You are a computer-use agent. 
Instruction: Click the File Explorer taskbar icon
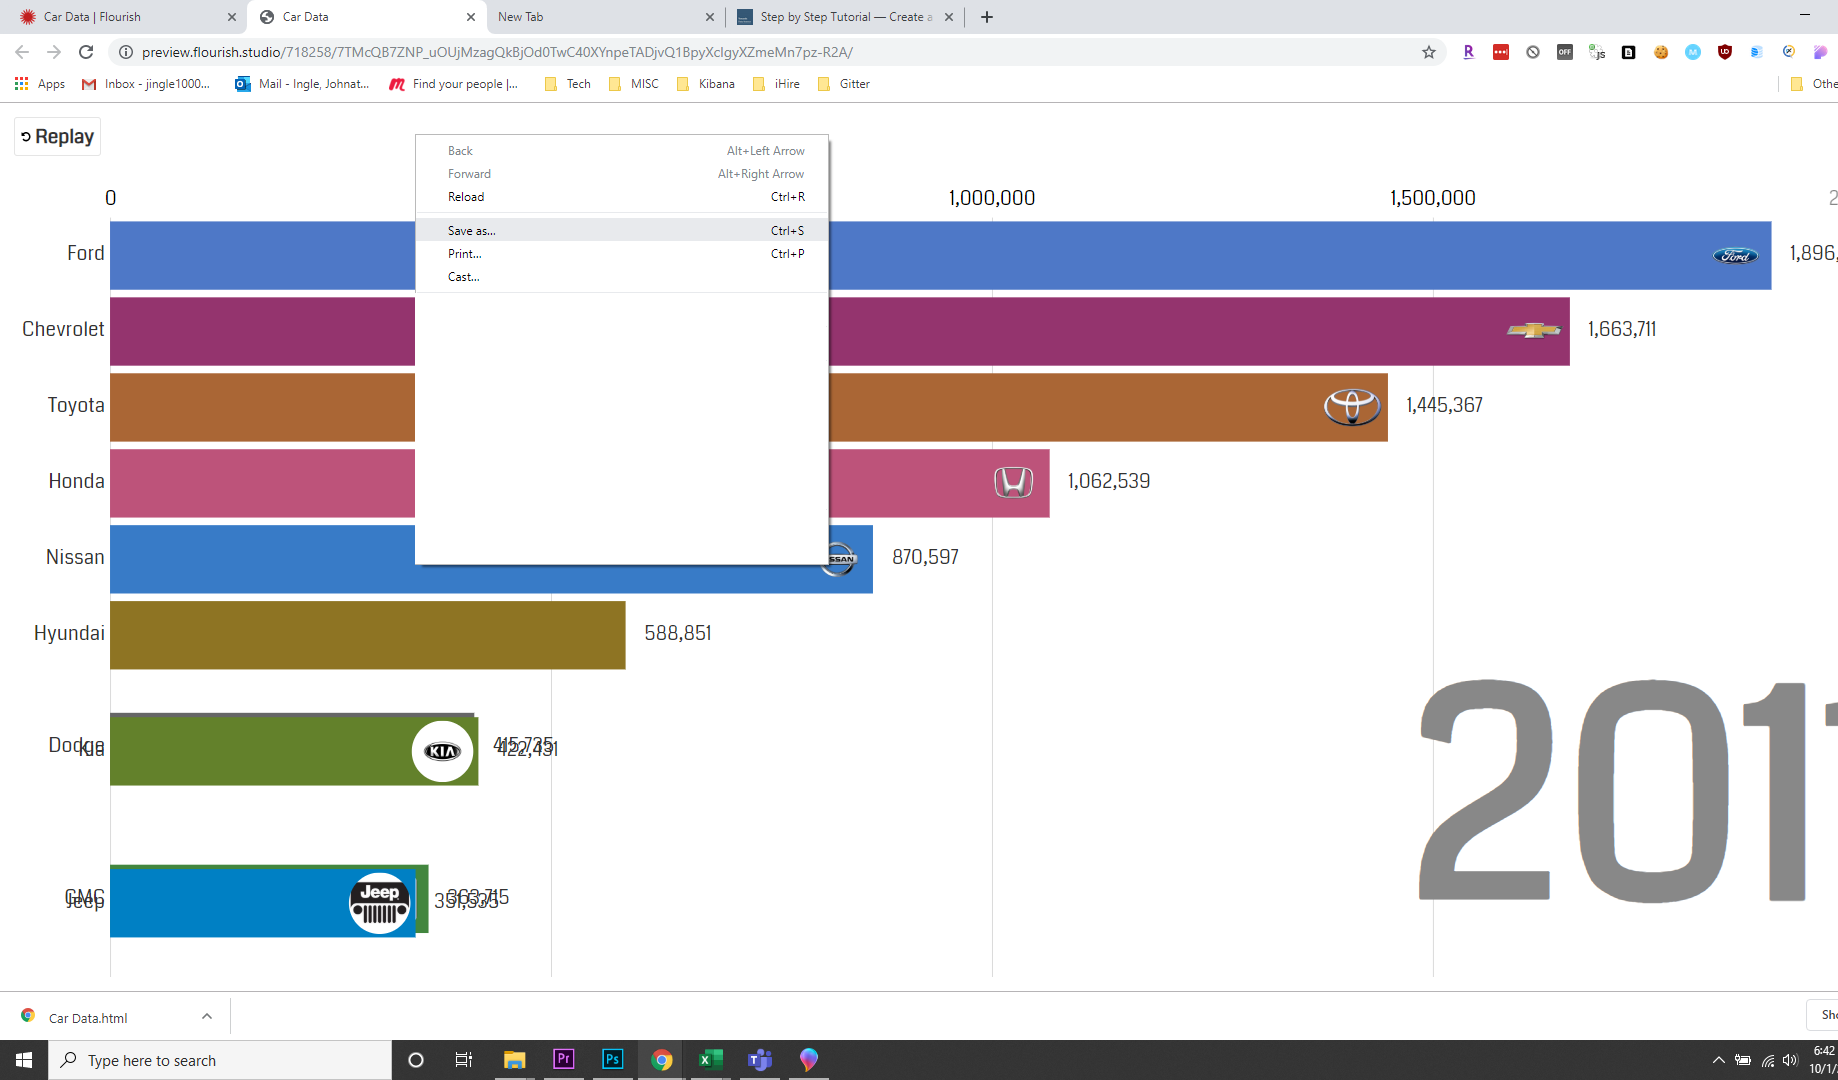coord(514,1059)
